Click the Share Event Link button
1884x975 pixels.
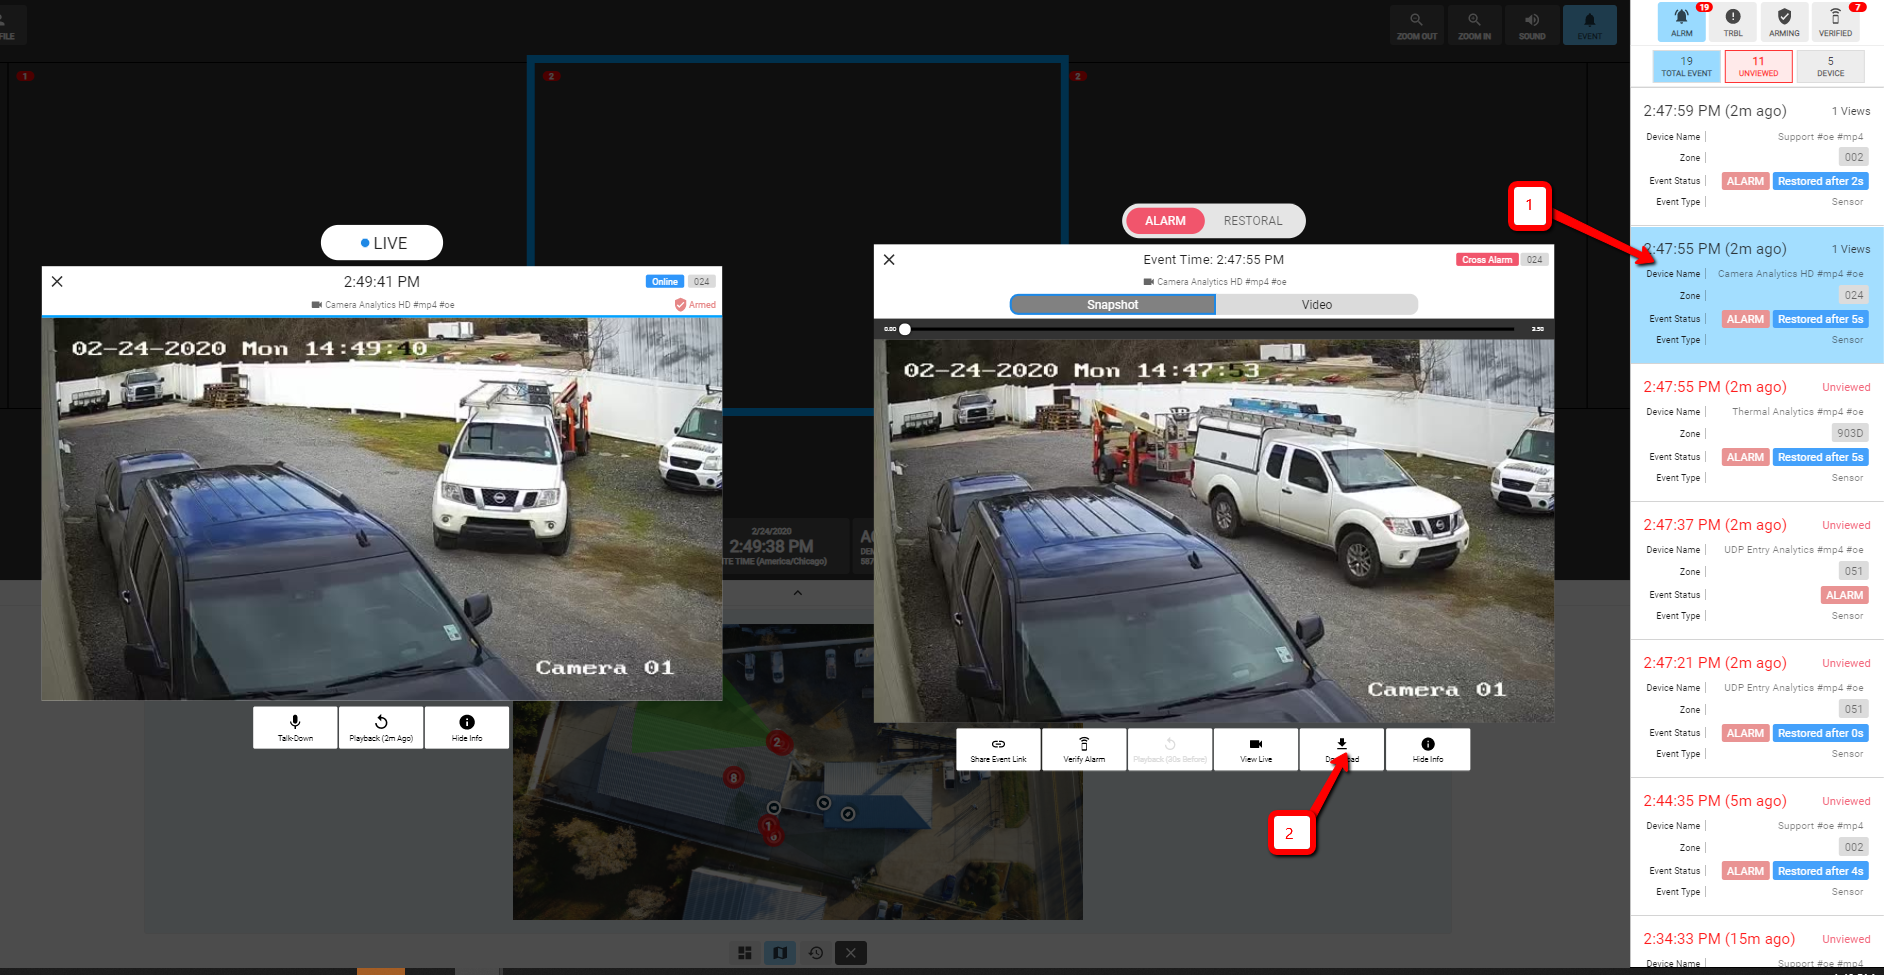pos(998,749)
